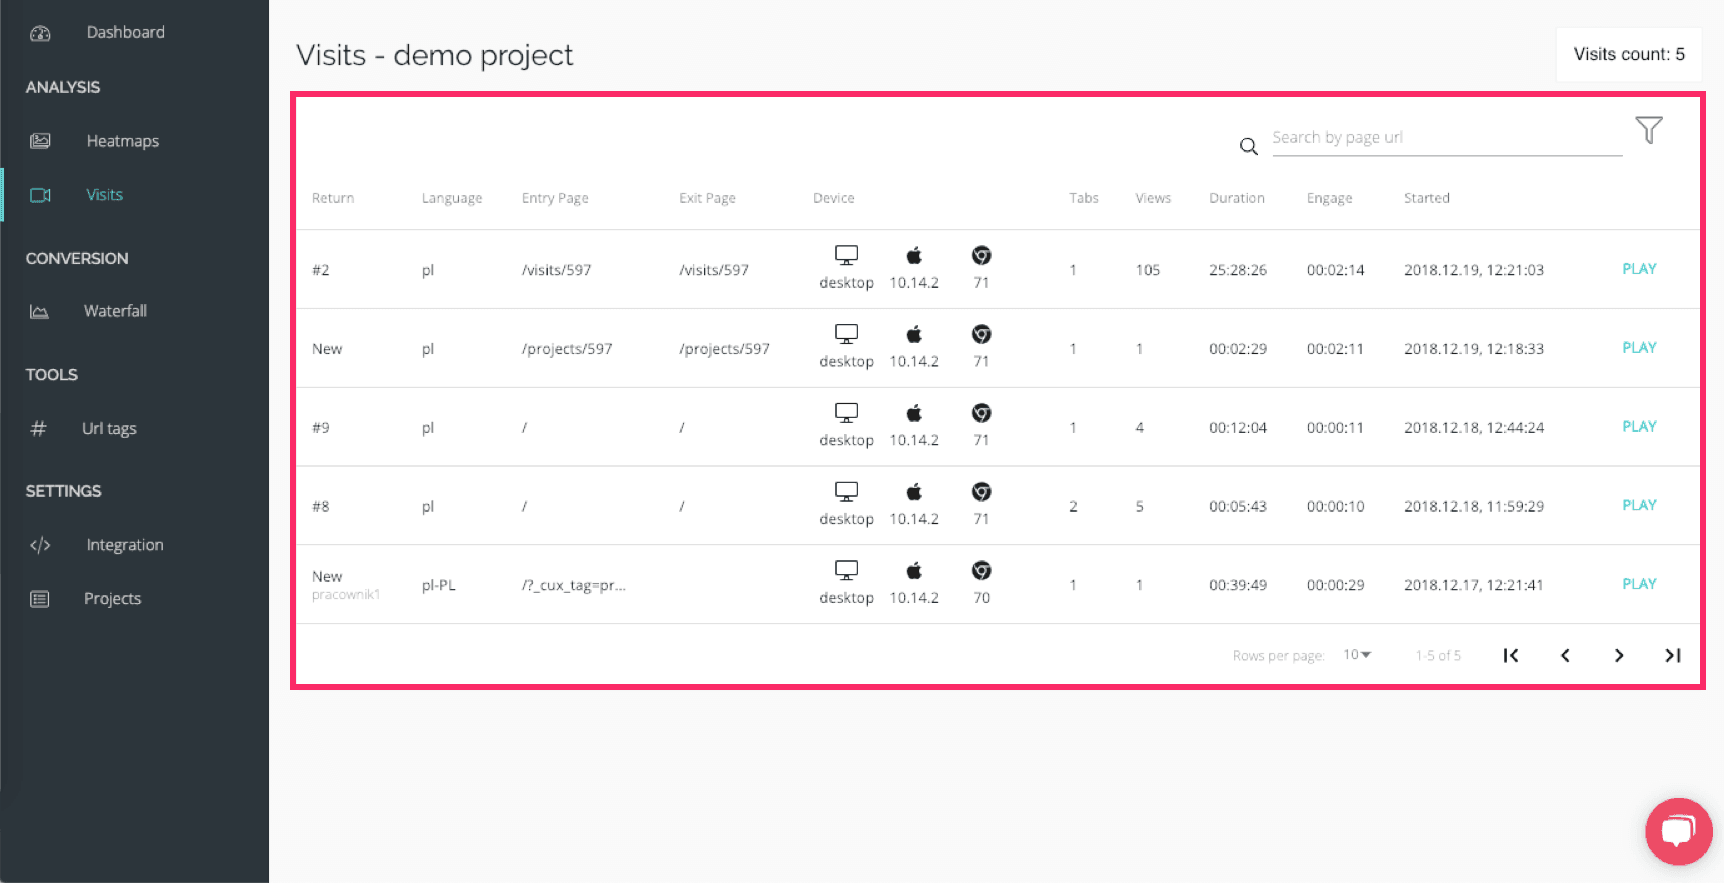Click the Visits camera icon
Screen dimensions: 1724x883
pyautogui.click(x=40, y=195)
